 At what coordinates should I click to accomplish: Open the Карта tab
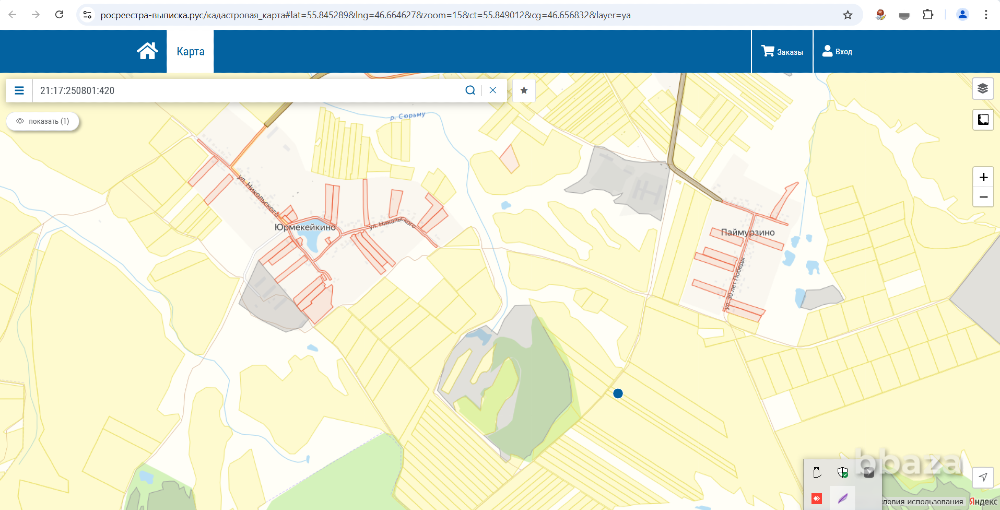[190, 51]
